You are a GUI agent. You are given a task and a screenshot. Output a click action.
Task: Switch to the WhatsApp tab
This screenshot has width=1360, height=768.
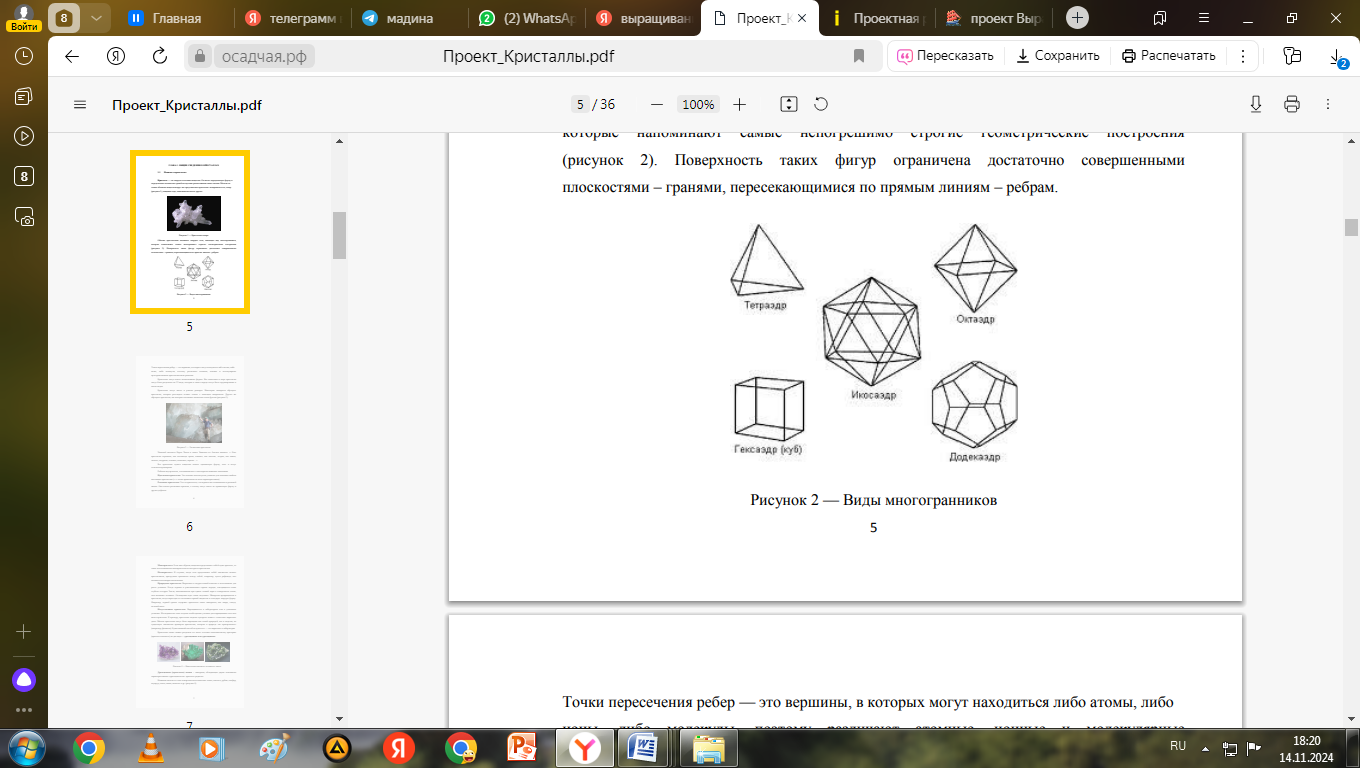[x=525, y=18]
